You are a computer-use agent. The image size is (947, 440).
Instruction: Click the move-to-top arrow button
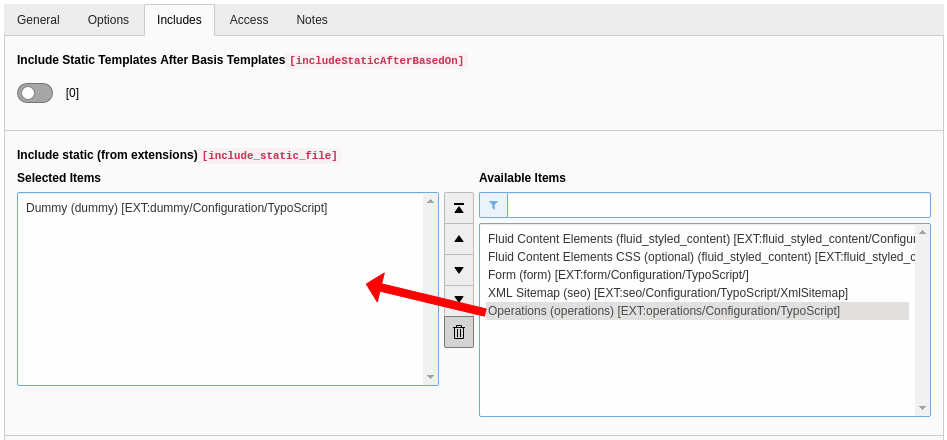coord(459,208)
